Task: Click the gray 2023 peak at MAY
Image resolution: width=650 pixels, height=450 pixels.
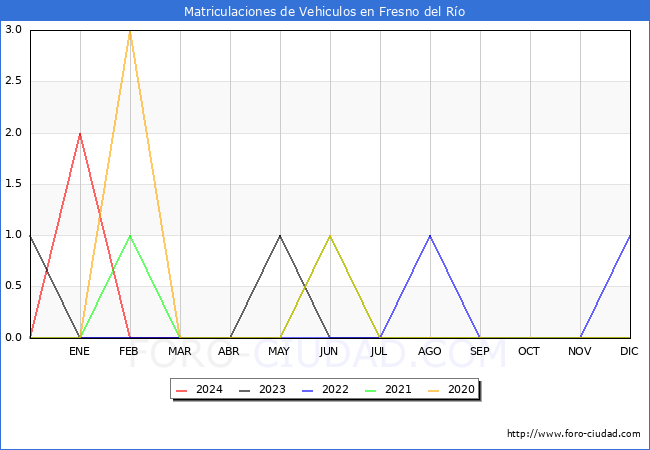Action: pos(280,236)
